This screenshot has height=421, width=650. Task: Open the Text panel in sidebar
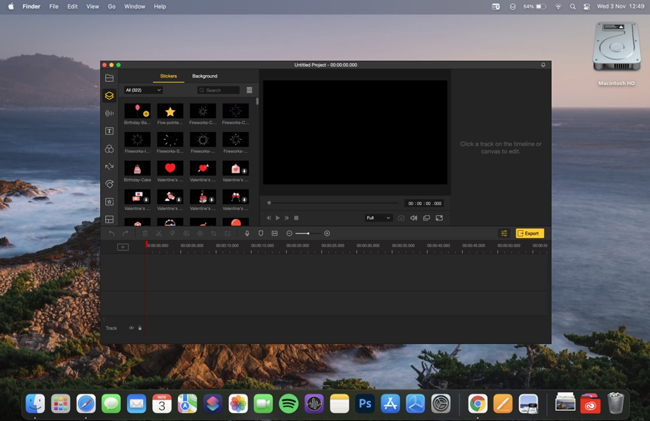click(109, 131)
